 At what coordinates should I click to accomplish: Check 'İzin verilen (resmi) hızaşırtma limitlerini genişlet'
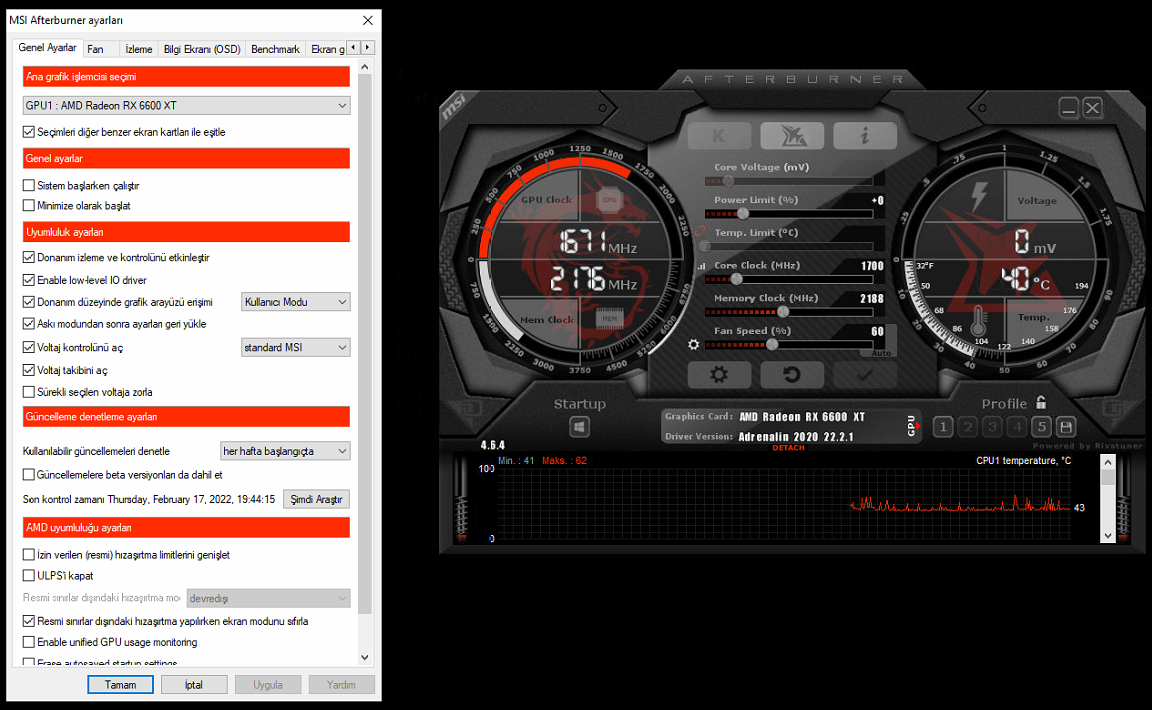[x=29, y=554]
